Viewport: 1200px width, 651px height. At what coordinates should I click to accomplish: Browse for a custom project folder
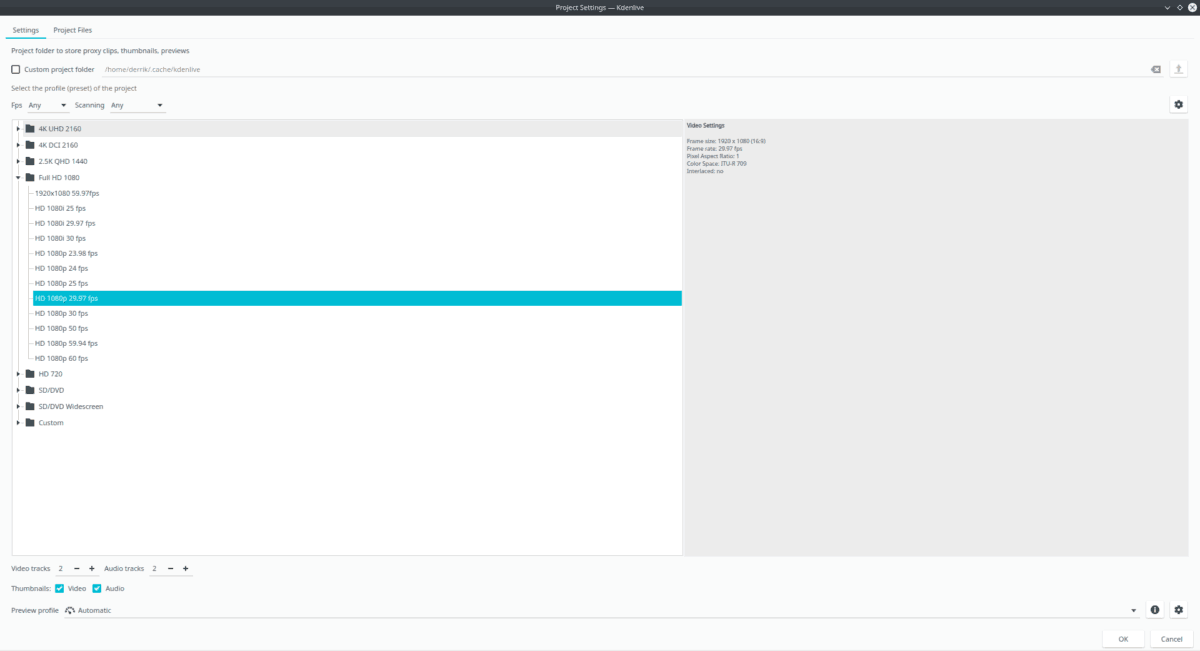point(1179,68)
